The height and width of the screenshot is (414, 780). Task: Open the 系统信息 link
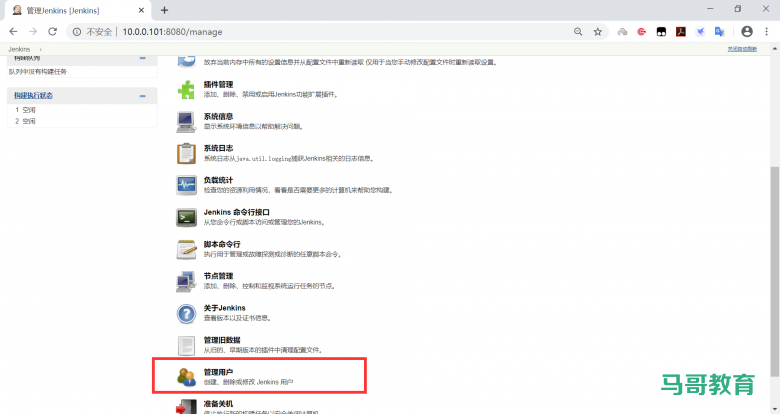[x=218, y=116]
